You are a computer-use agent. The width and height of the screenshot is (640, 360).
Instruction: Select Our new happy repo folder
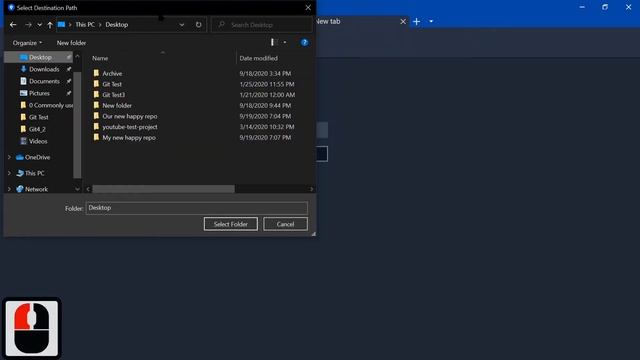[x=129, y=116]
